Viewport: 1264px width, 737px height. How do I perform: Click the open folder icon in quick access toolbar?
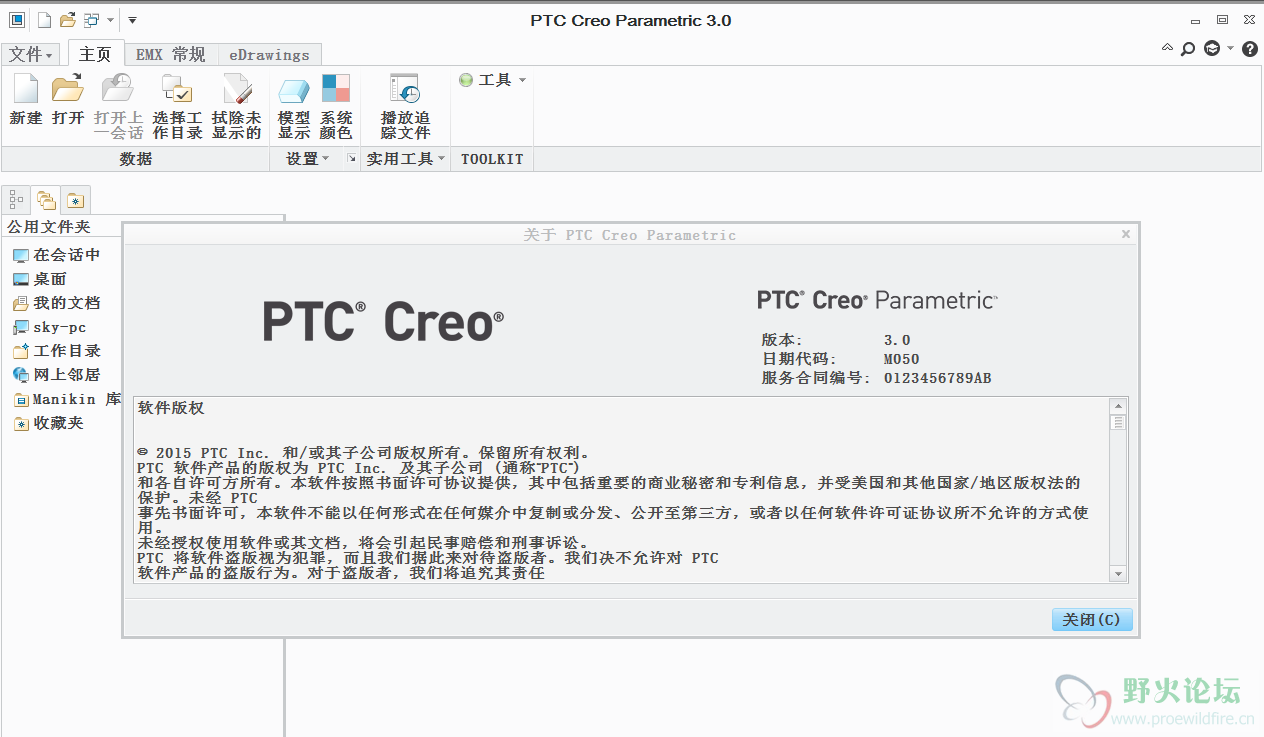pyautogui.click(x=68, y=19)
